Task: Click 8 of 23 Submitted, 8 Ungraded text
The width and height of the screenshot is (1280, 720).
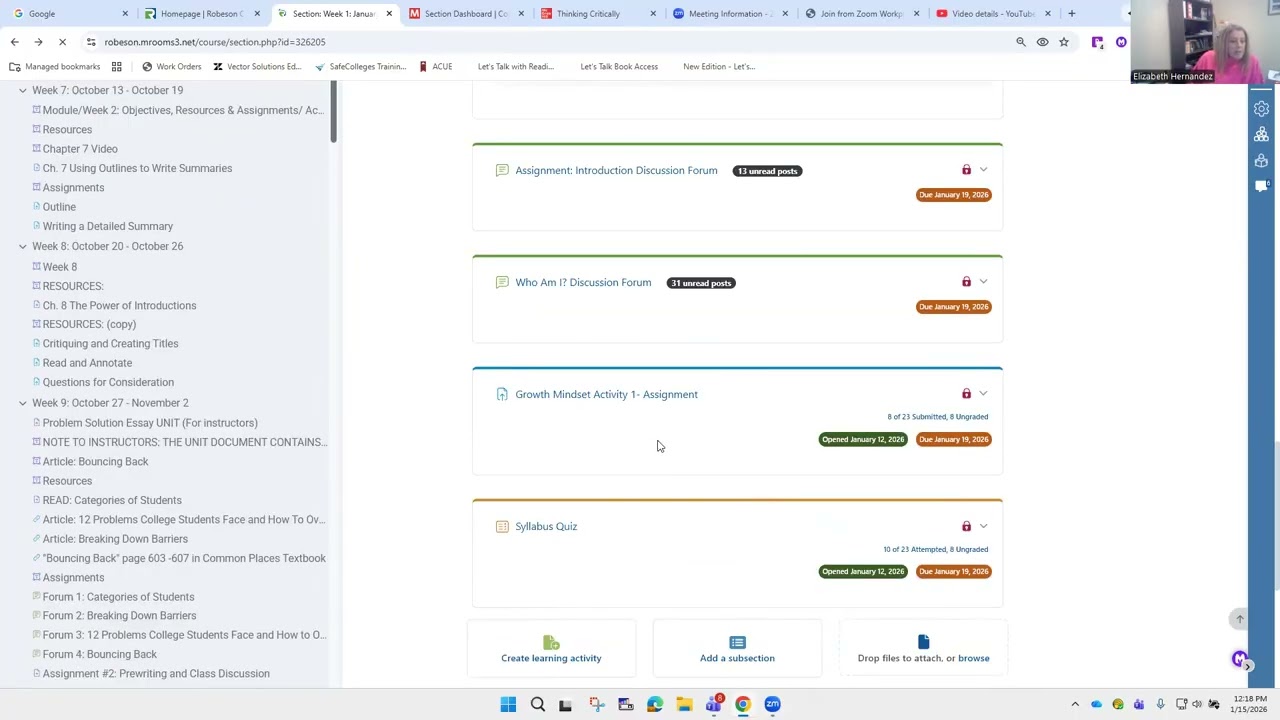Action: click(937, 417)
